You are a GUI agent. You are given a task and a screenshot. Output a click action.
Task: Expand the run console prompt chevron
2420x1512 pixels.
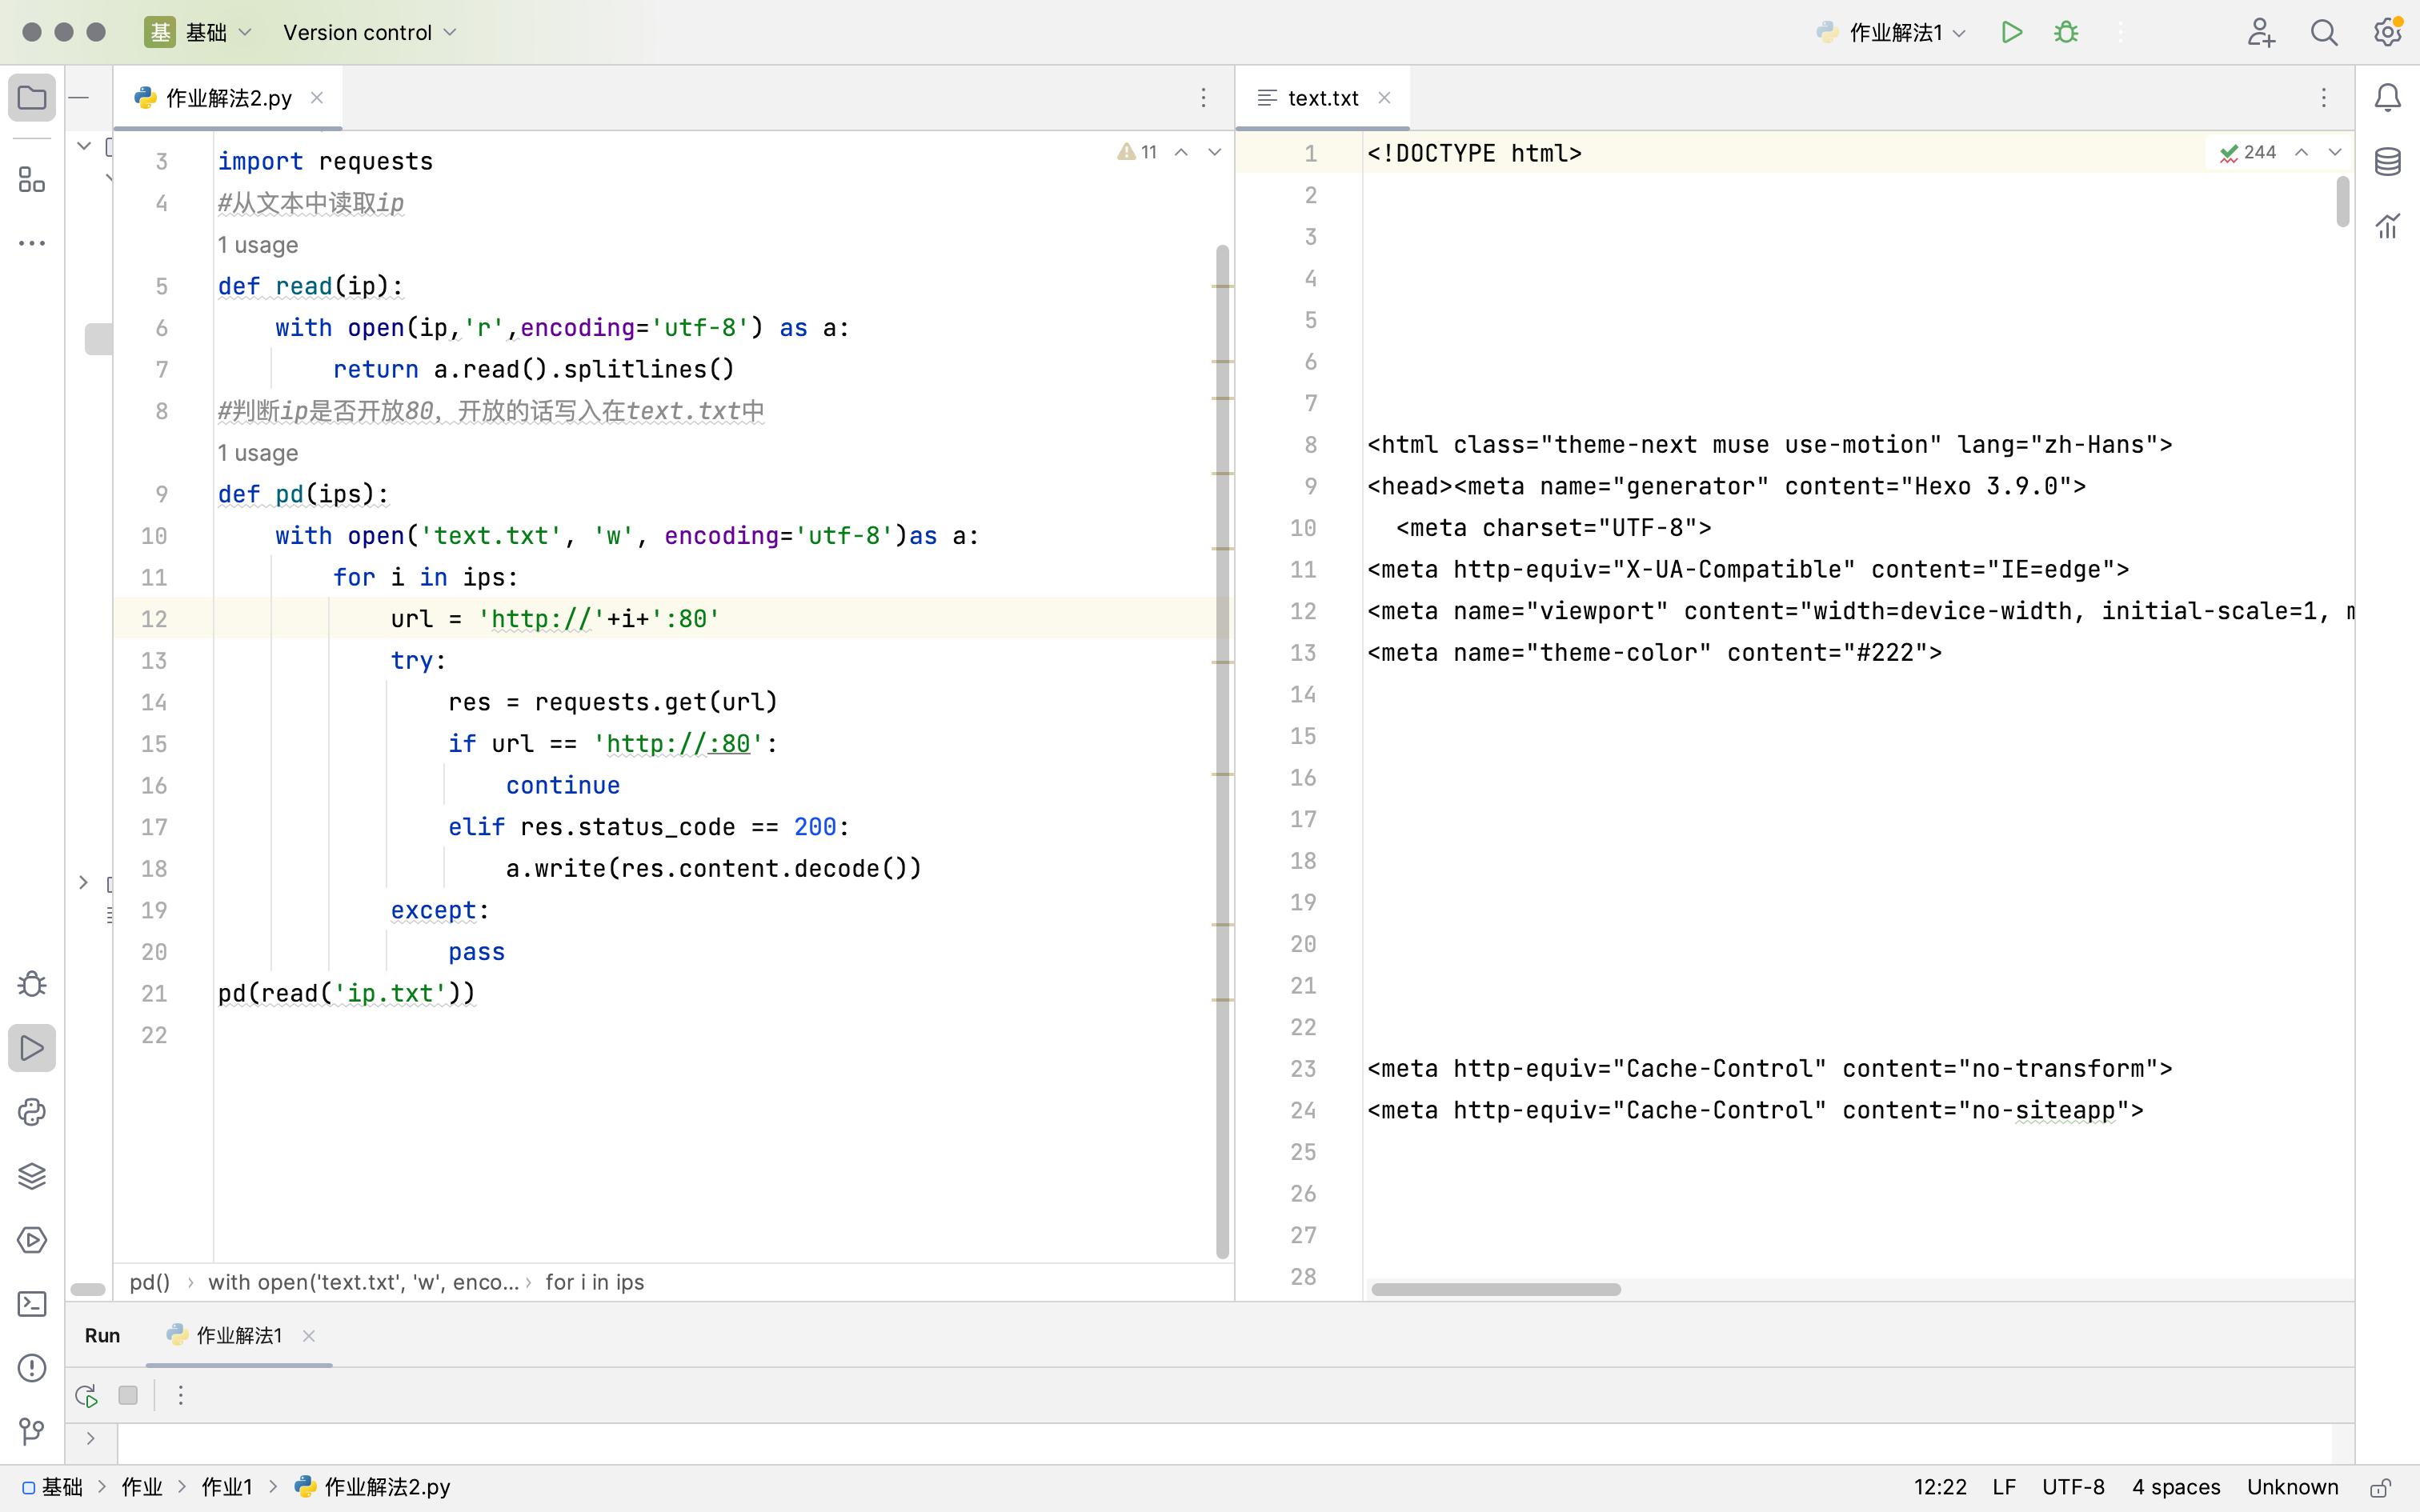click(x=91, y=1438)
